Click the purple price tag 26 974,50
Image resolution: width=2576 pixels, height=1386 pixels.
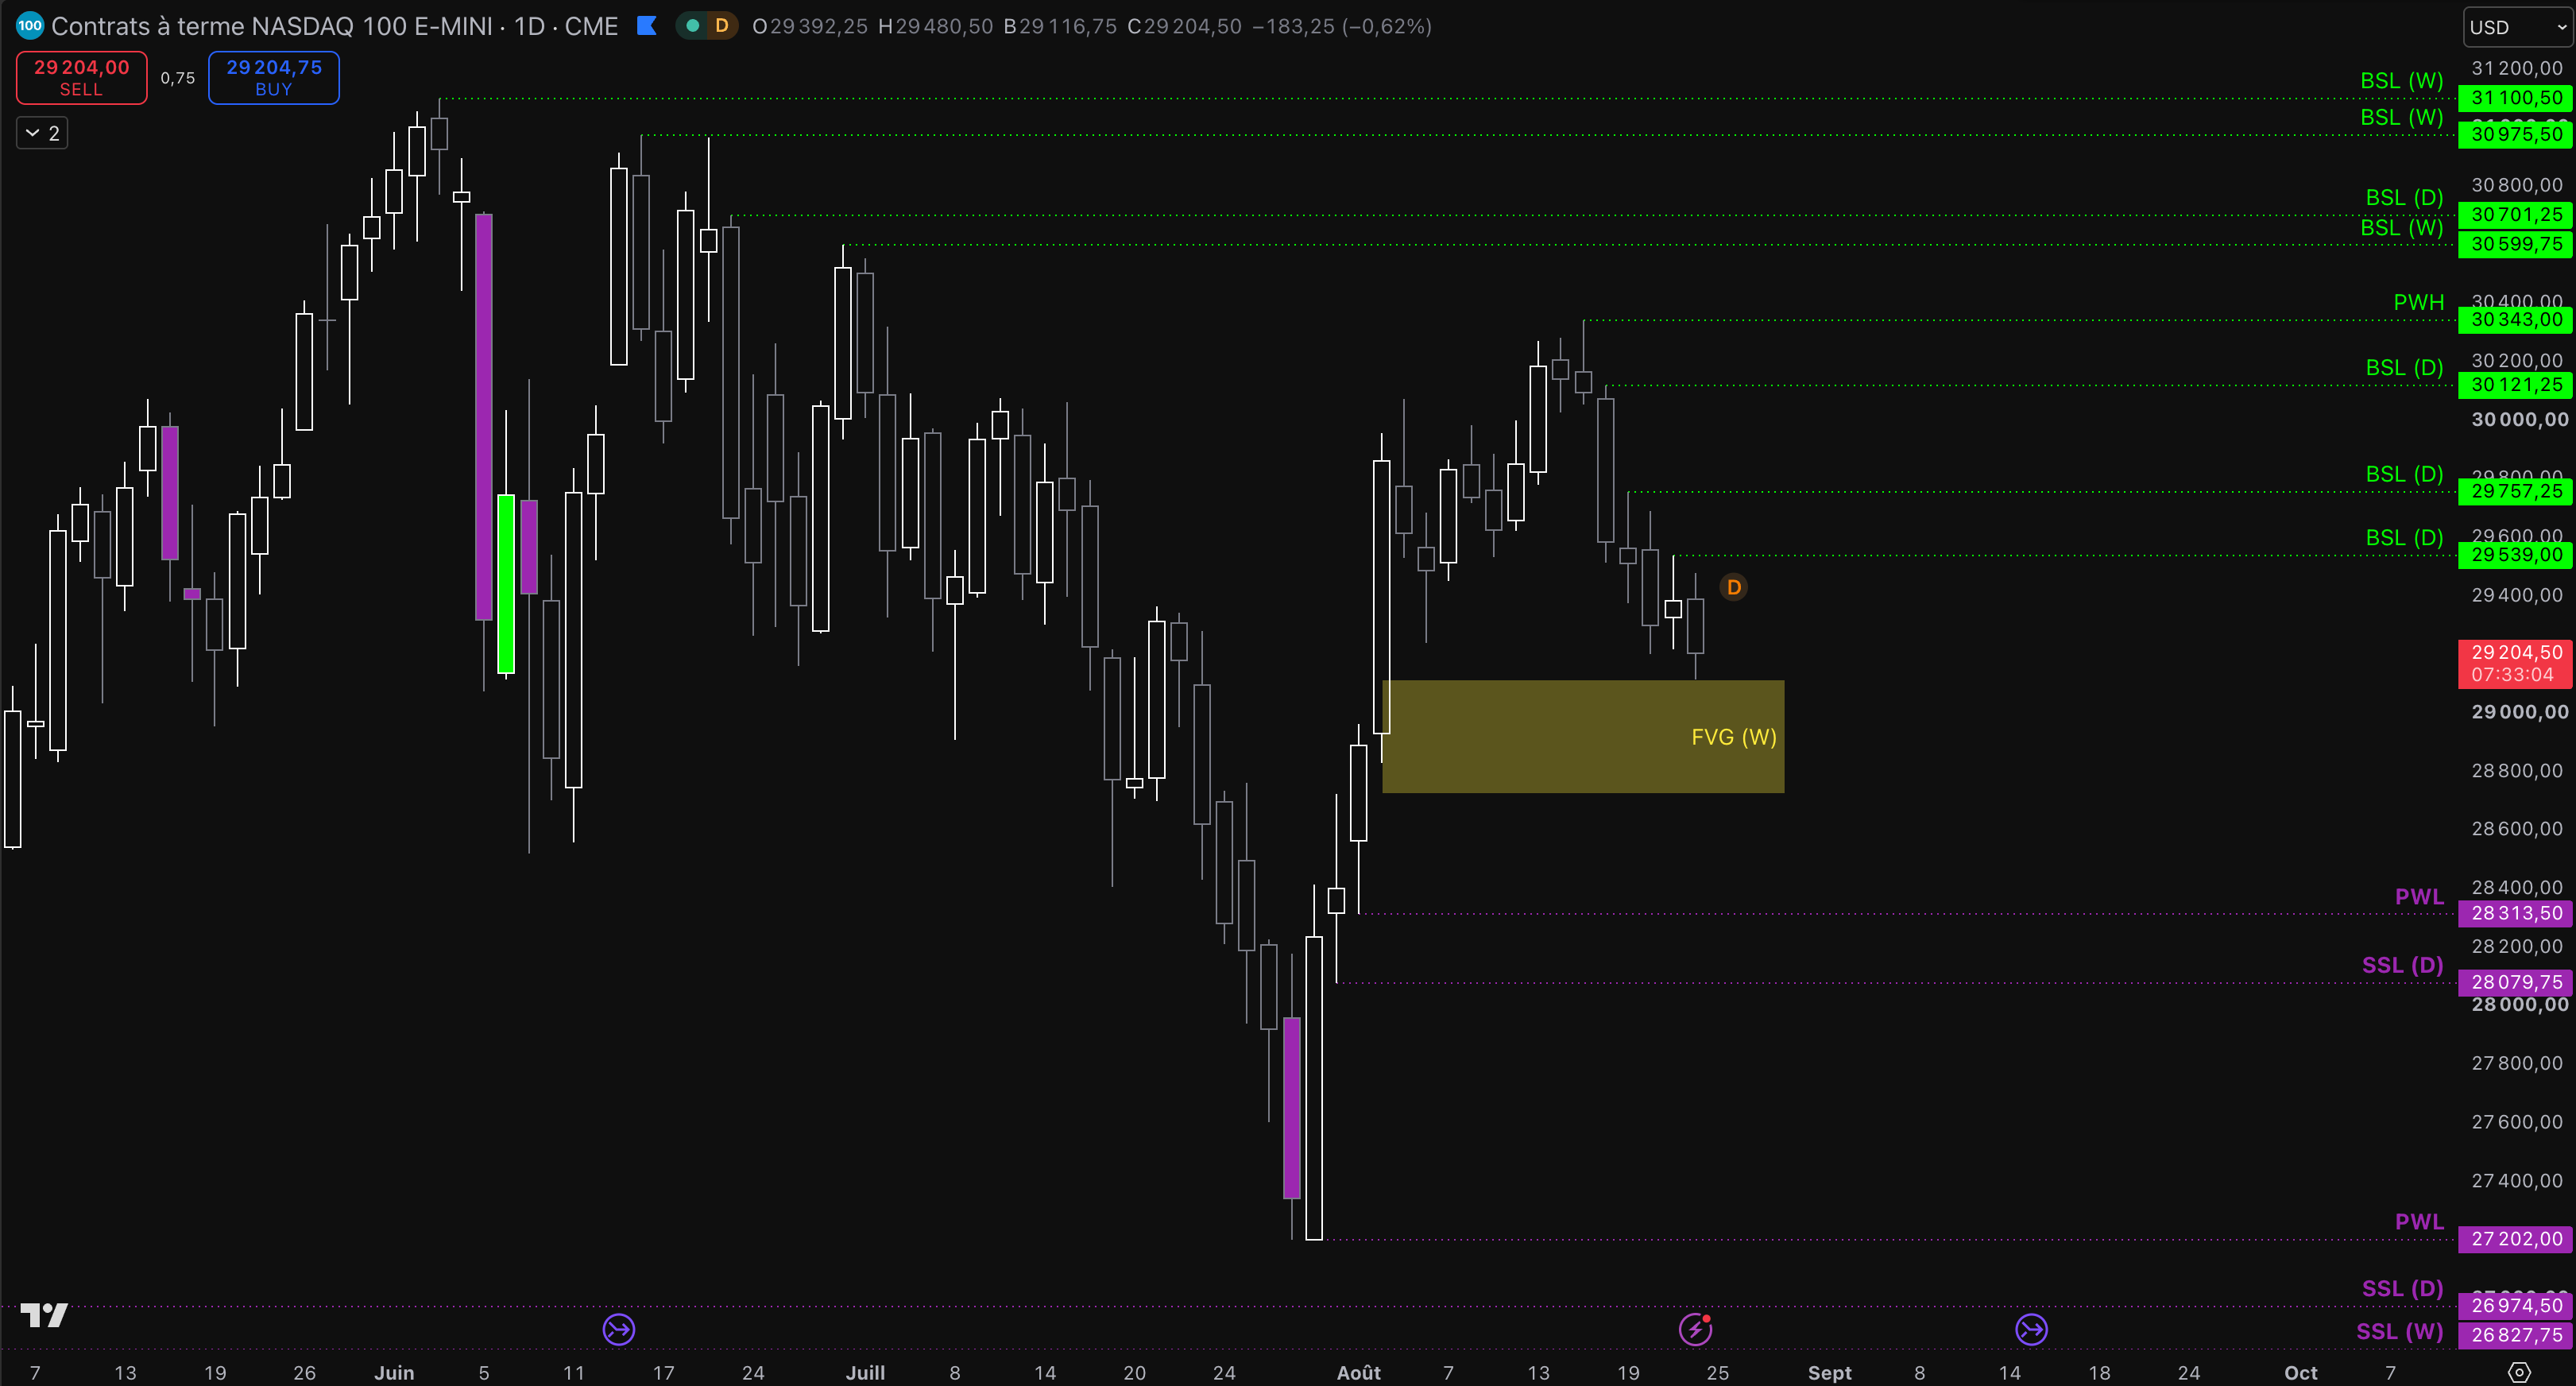(x=2515, y=1305)
